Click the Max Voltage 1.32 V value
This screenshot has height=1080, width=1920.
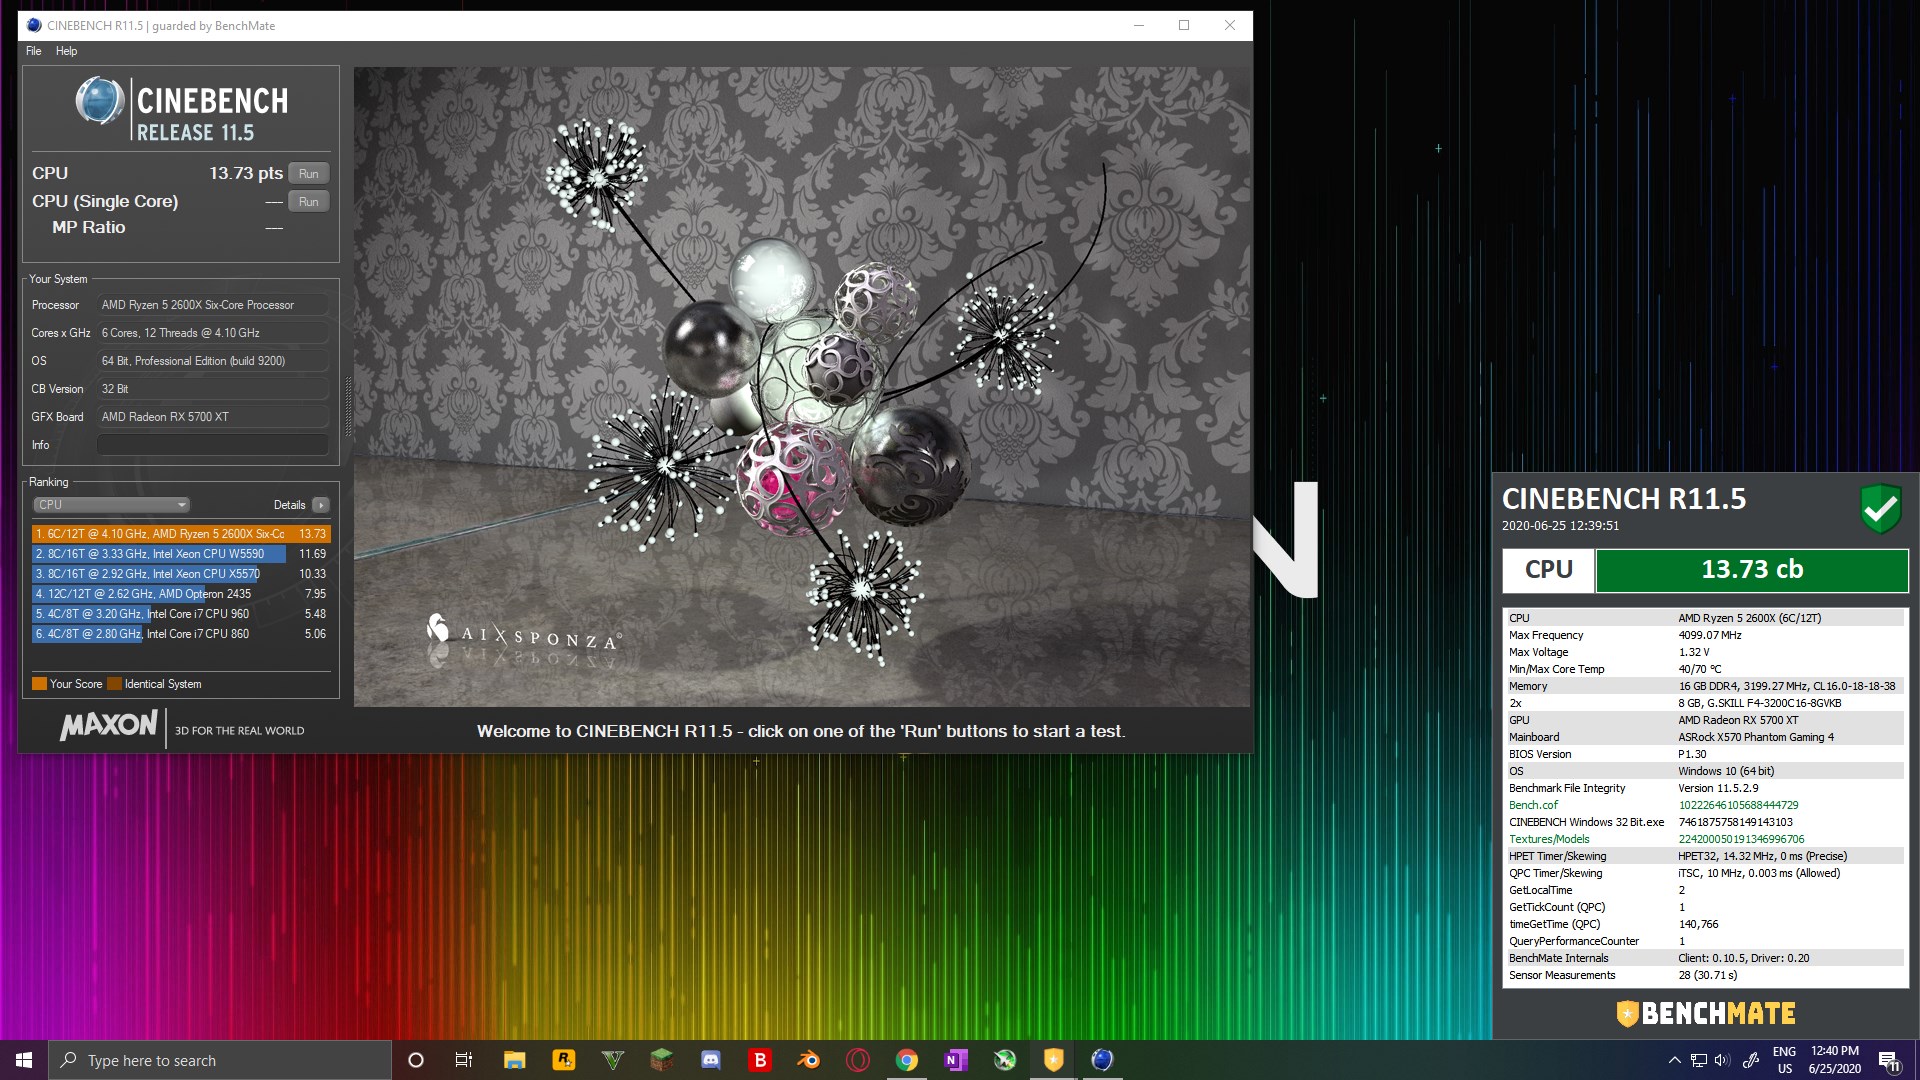1694,652
